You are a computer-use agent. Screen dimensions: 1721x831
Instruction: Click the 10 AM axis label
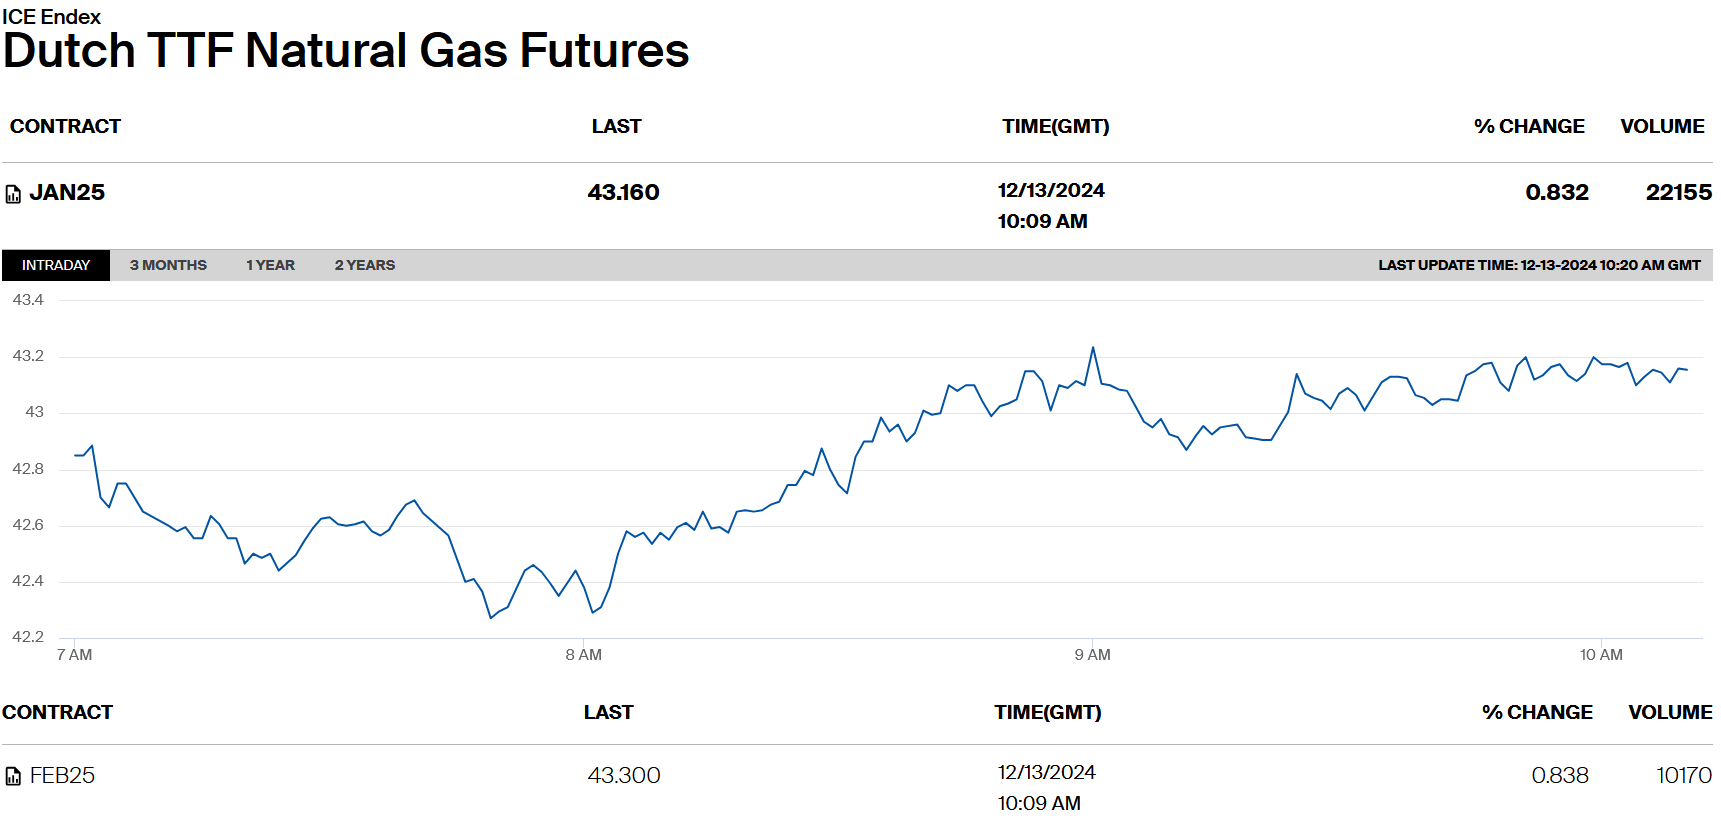(1601, 655)
